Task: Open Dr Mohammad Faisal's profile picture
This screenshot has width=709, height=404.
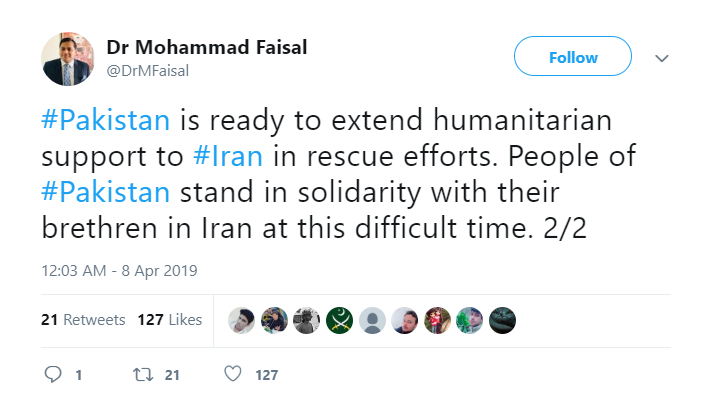Action: [x=68, y=57]
